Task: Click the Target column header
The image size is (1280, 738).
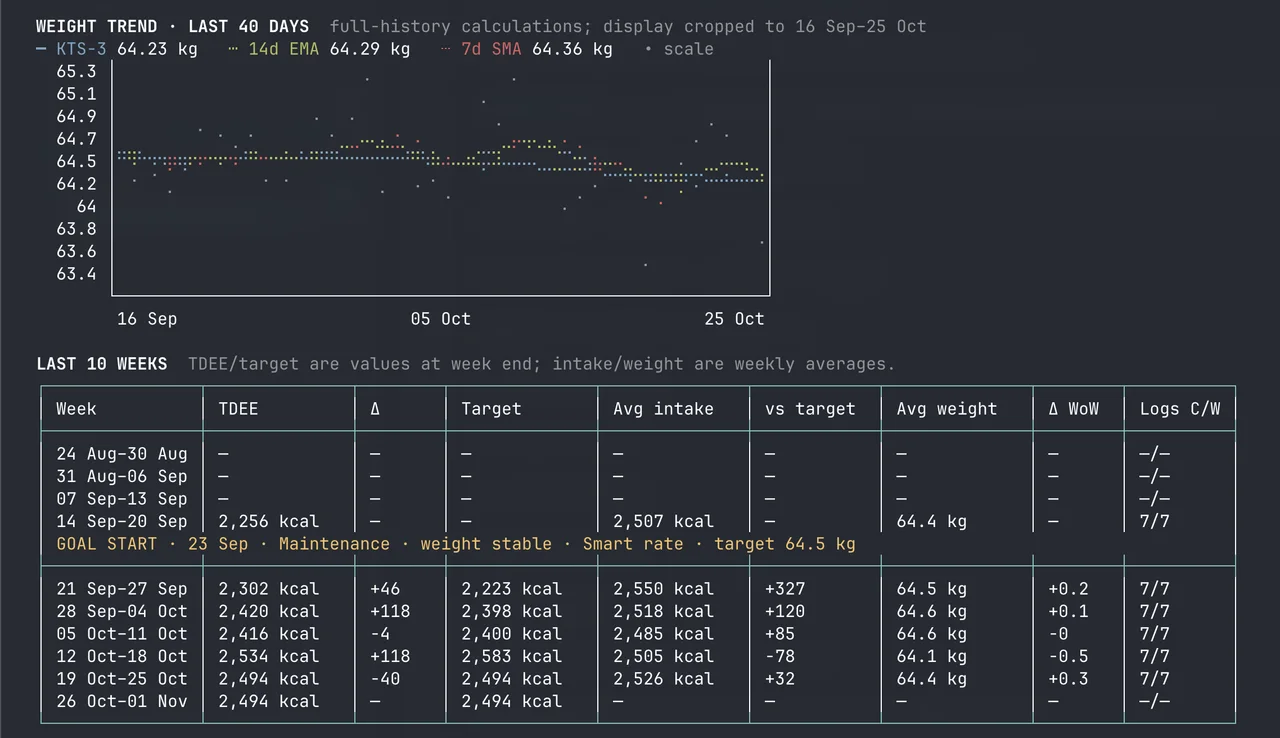Action: pyautogui.click(x=491, y=409)
